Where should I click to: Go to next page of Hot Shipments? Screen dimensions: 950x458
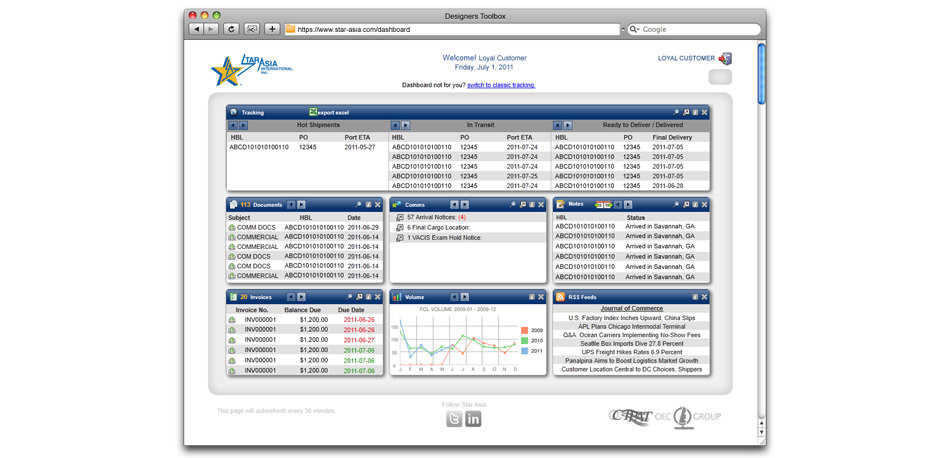(244, 125)
